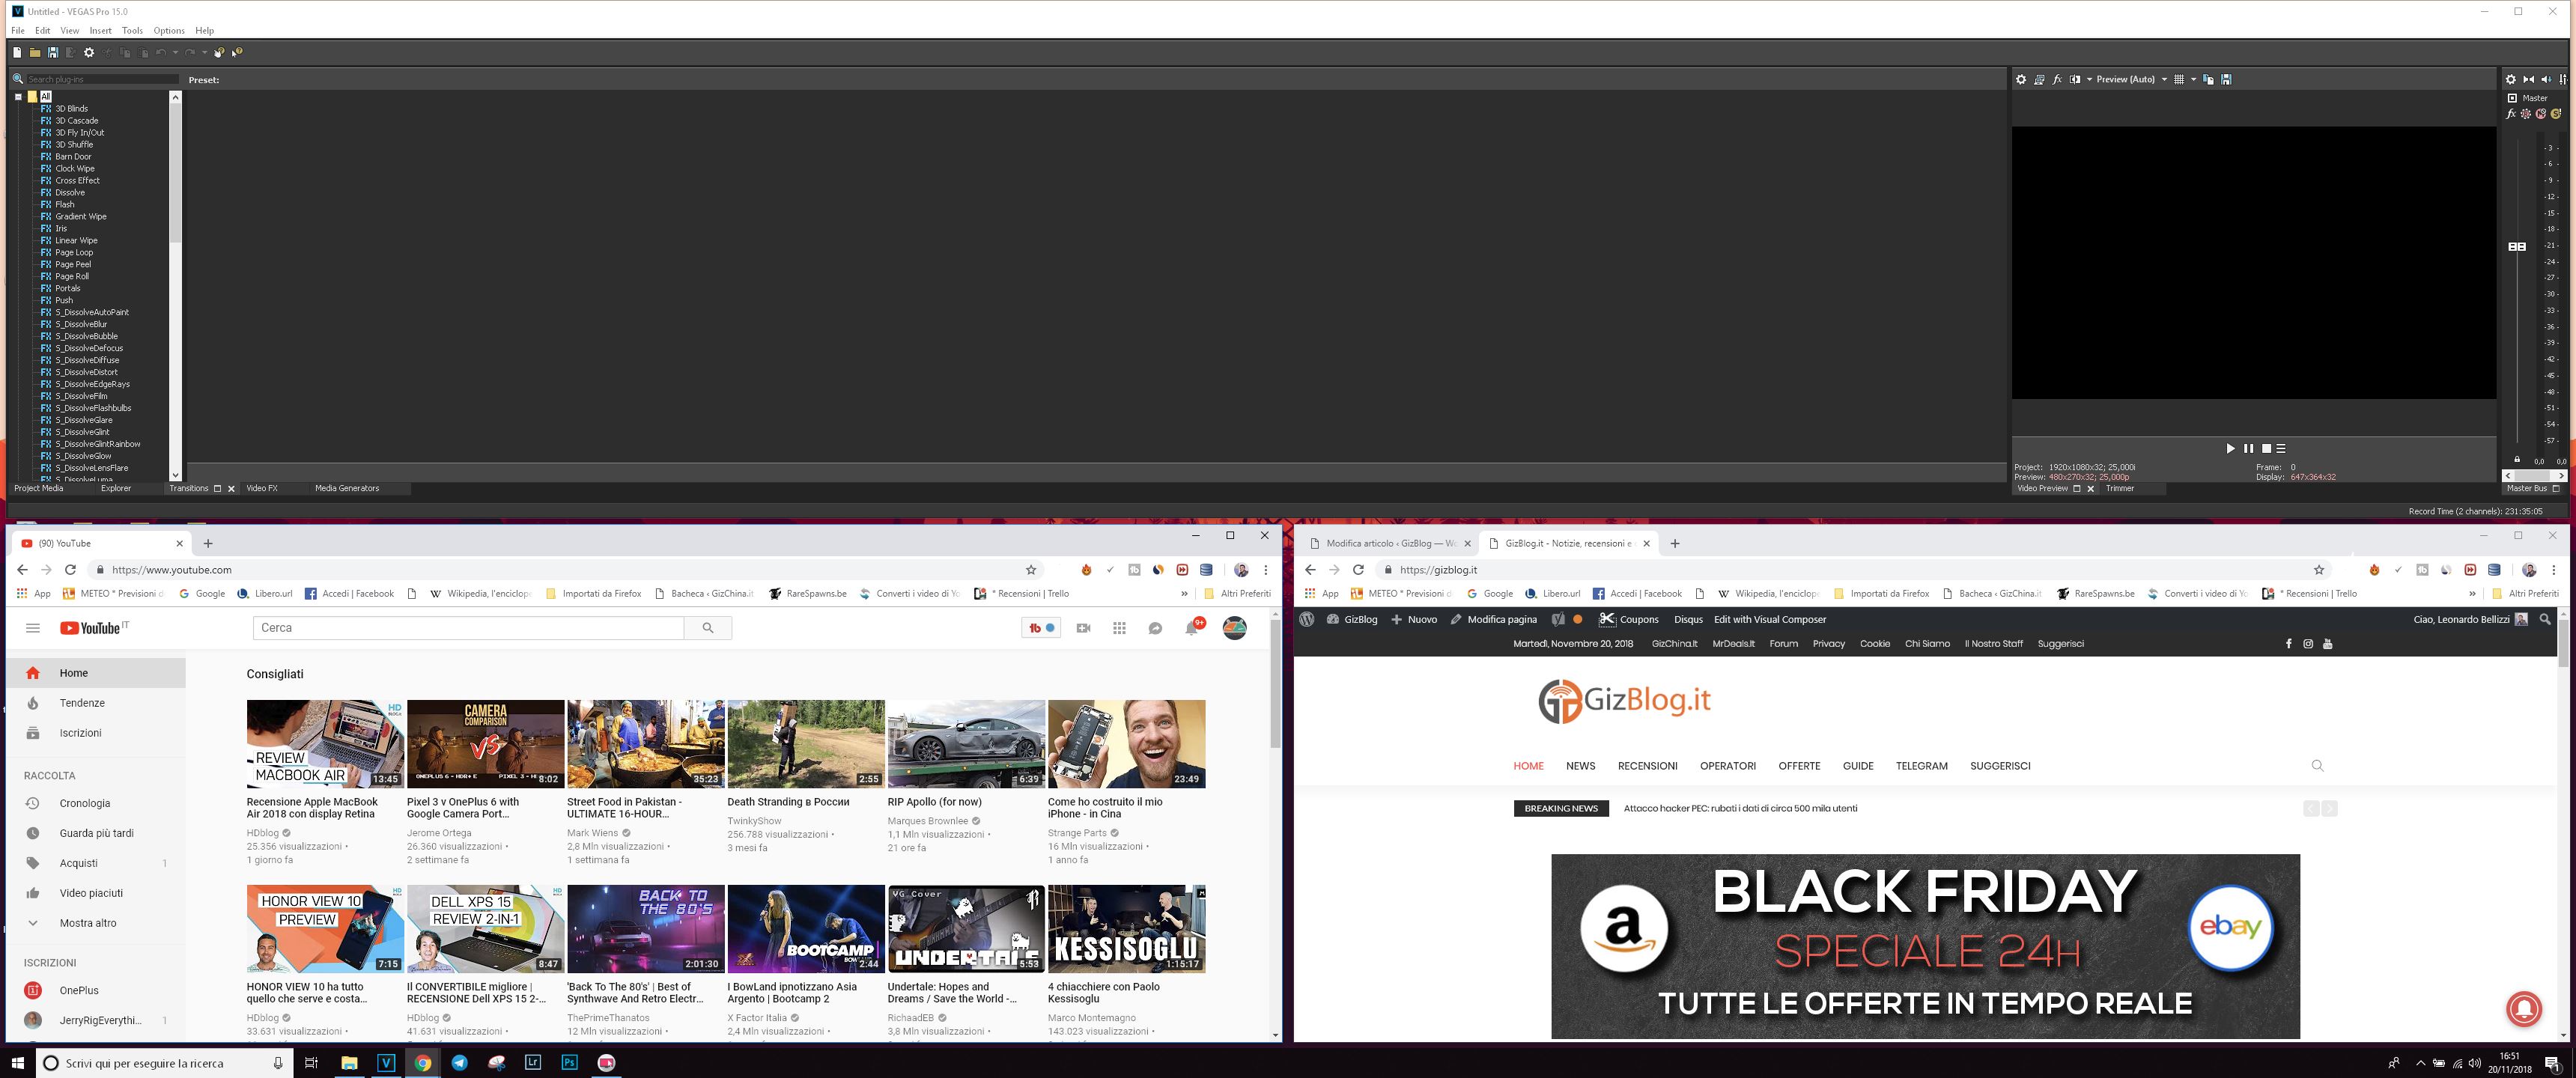Open the YouTube hamburger guide menu
The image size is (2576, 1078).
[x=33, y=628]
